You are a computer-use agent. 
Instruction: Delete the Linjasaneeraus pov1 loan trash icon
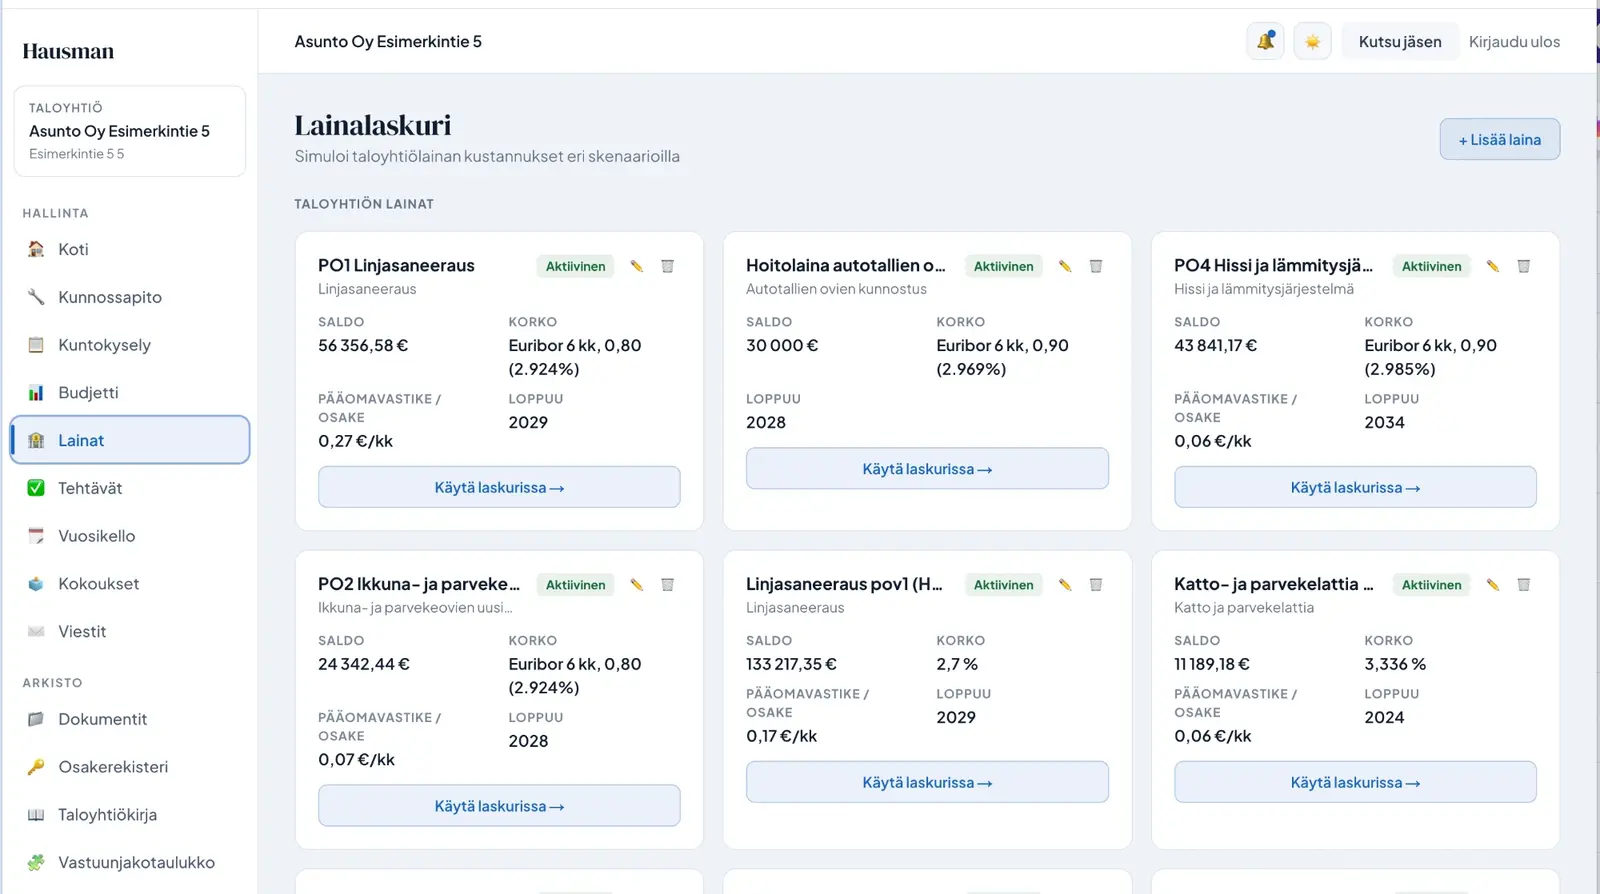1096,585
